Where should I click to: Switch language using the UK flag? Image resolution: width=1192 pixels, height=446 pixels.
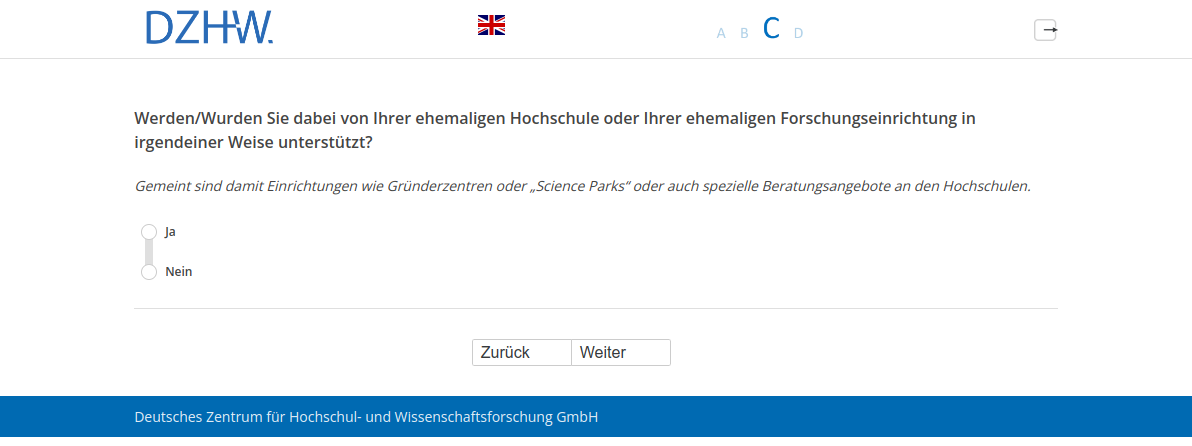[491, 25]
